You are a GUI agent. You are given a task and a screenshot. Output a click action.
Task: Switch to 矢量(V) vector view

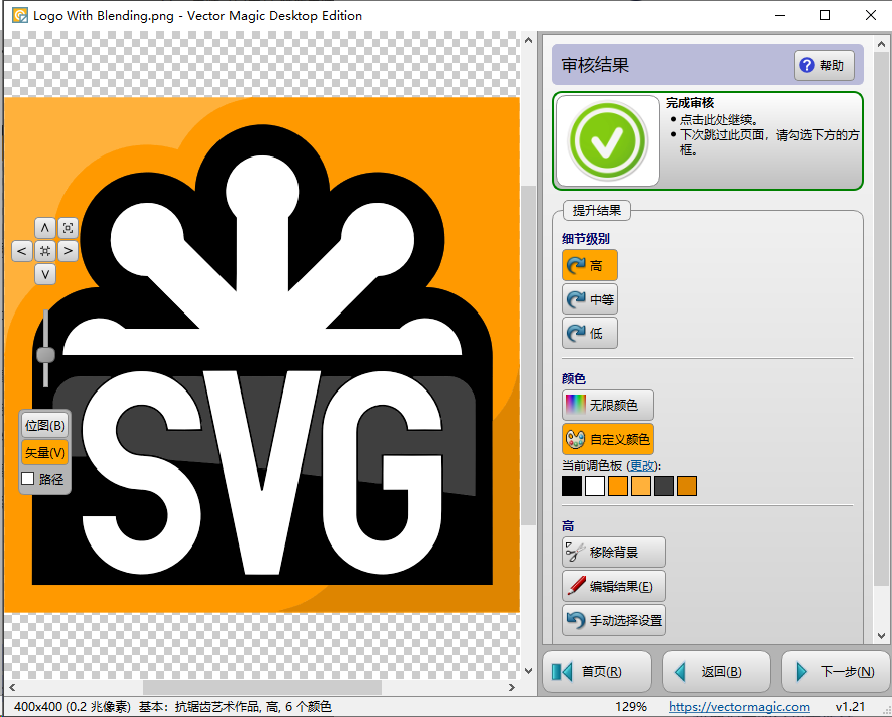click(45, 452)
